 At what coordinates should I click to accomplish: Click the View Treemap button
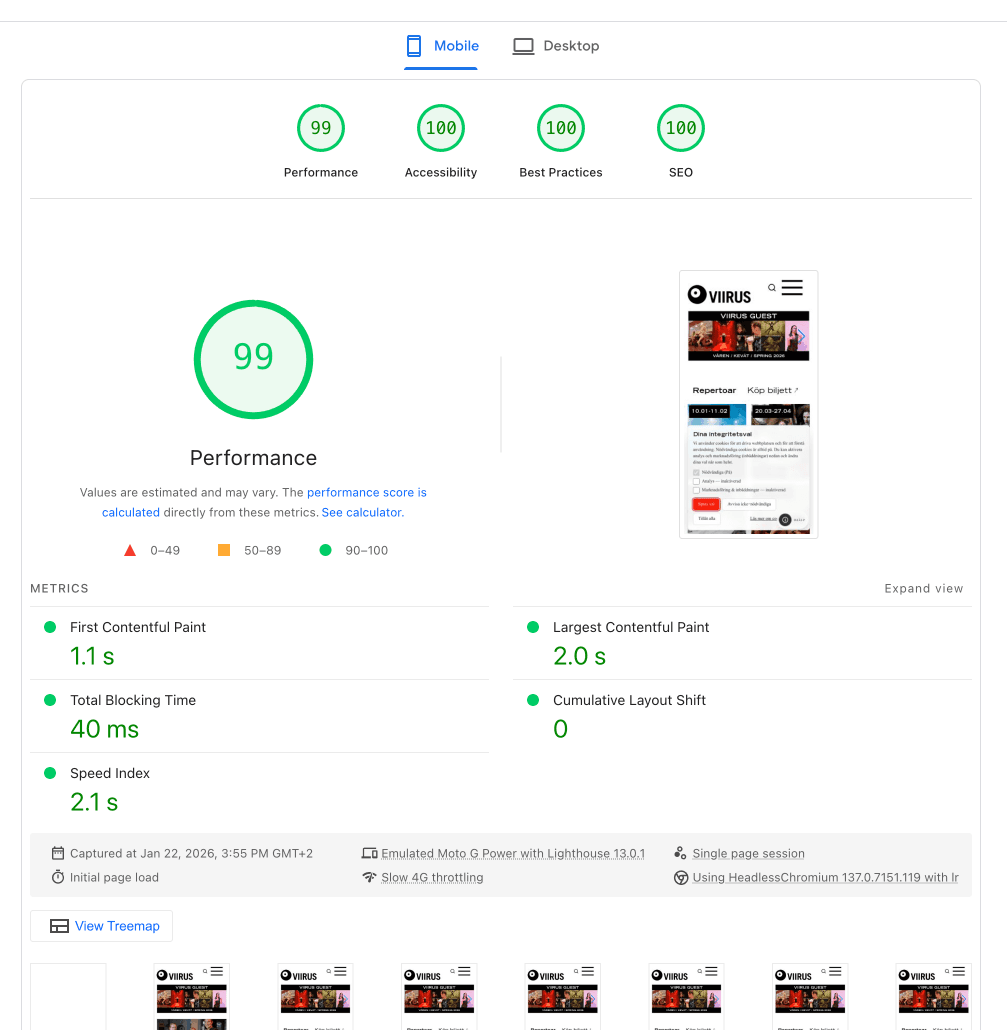tap(101, 926)
